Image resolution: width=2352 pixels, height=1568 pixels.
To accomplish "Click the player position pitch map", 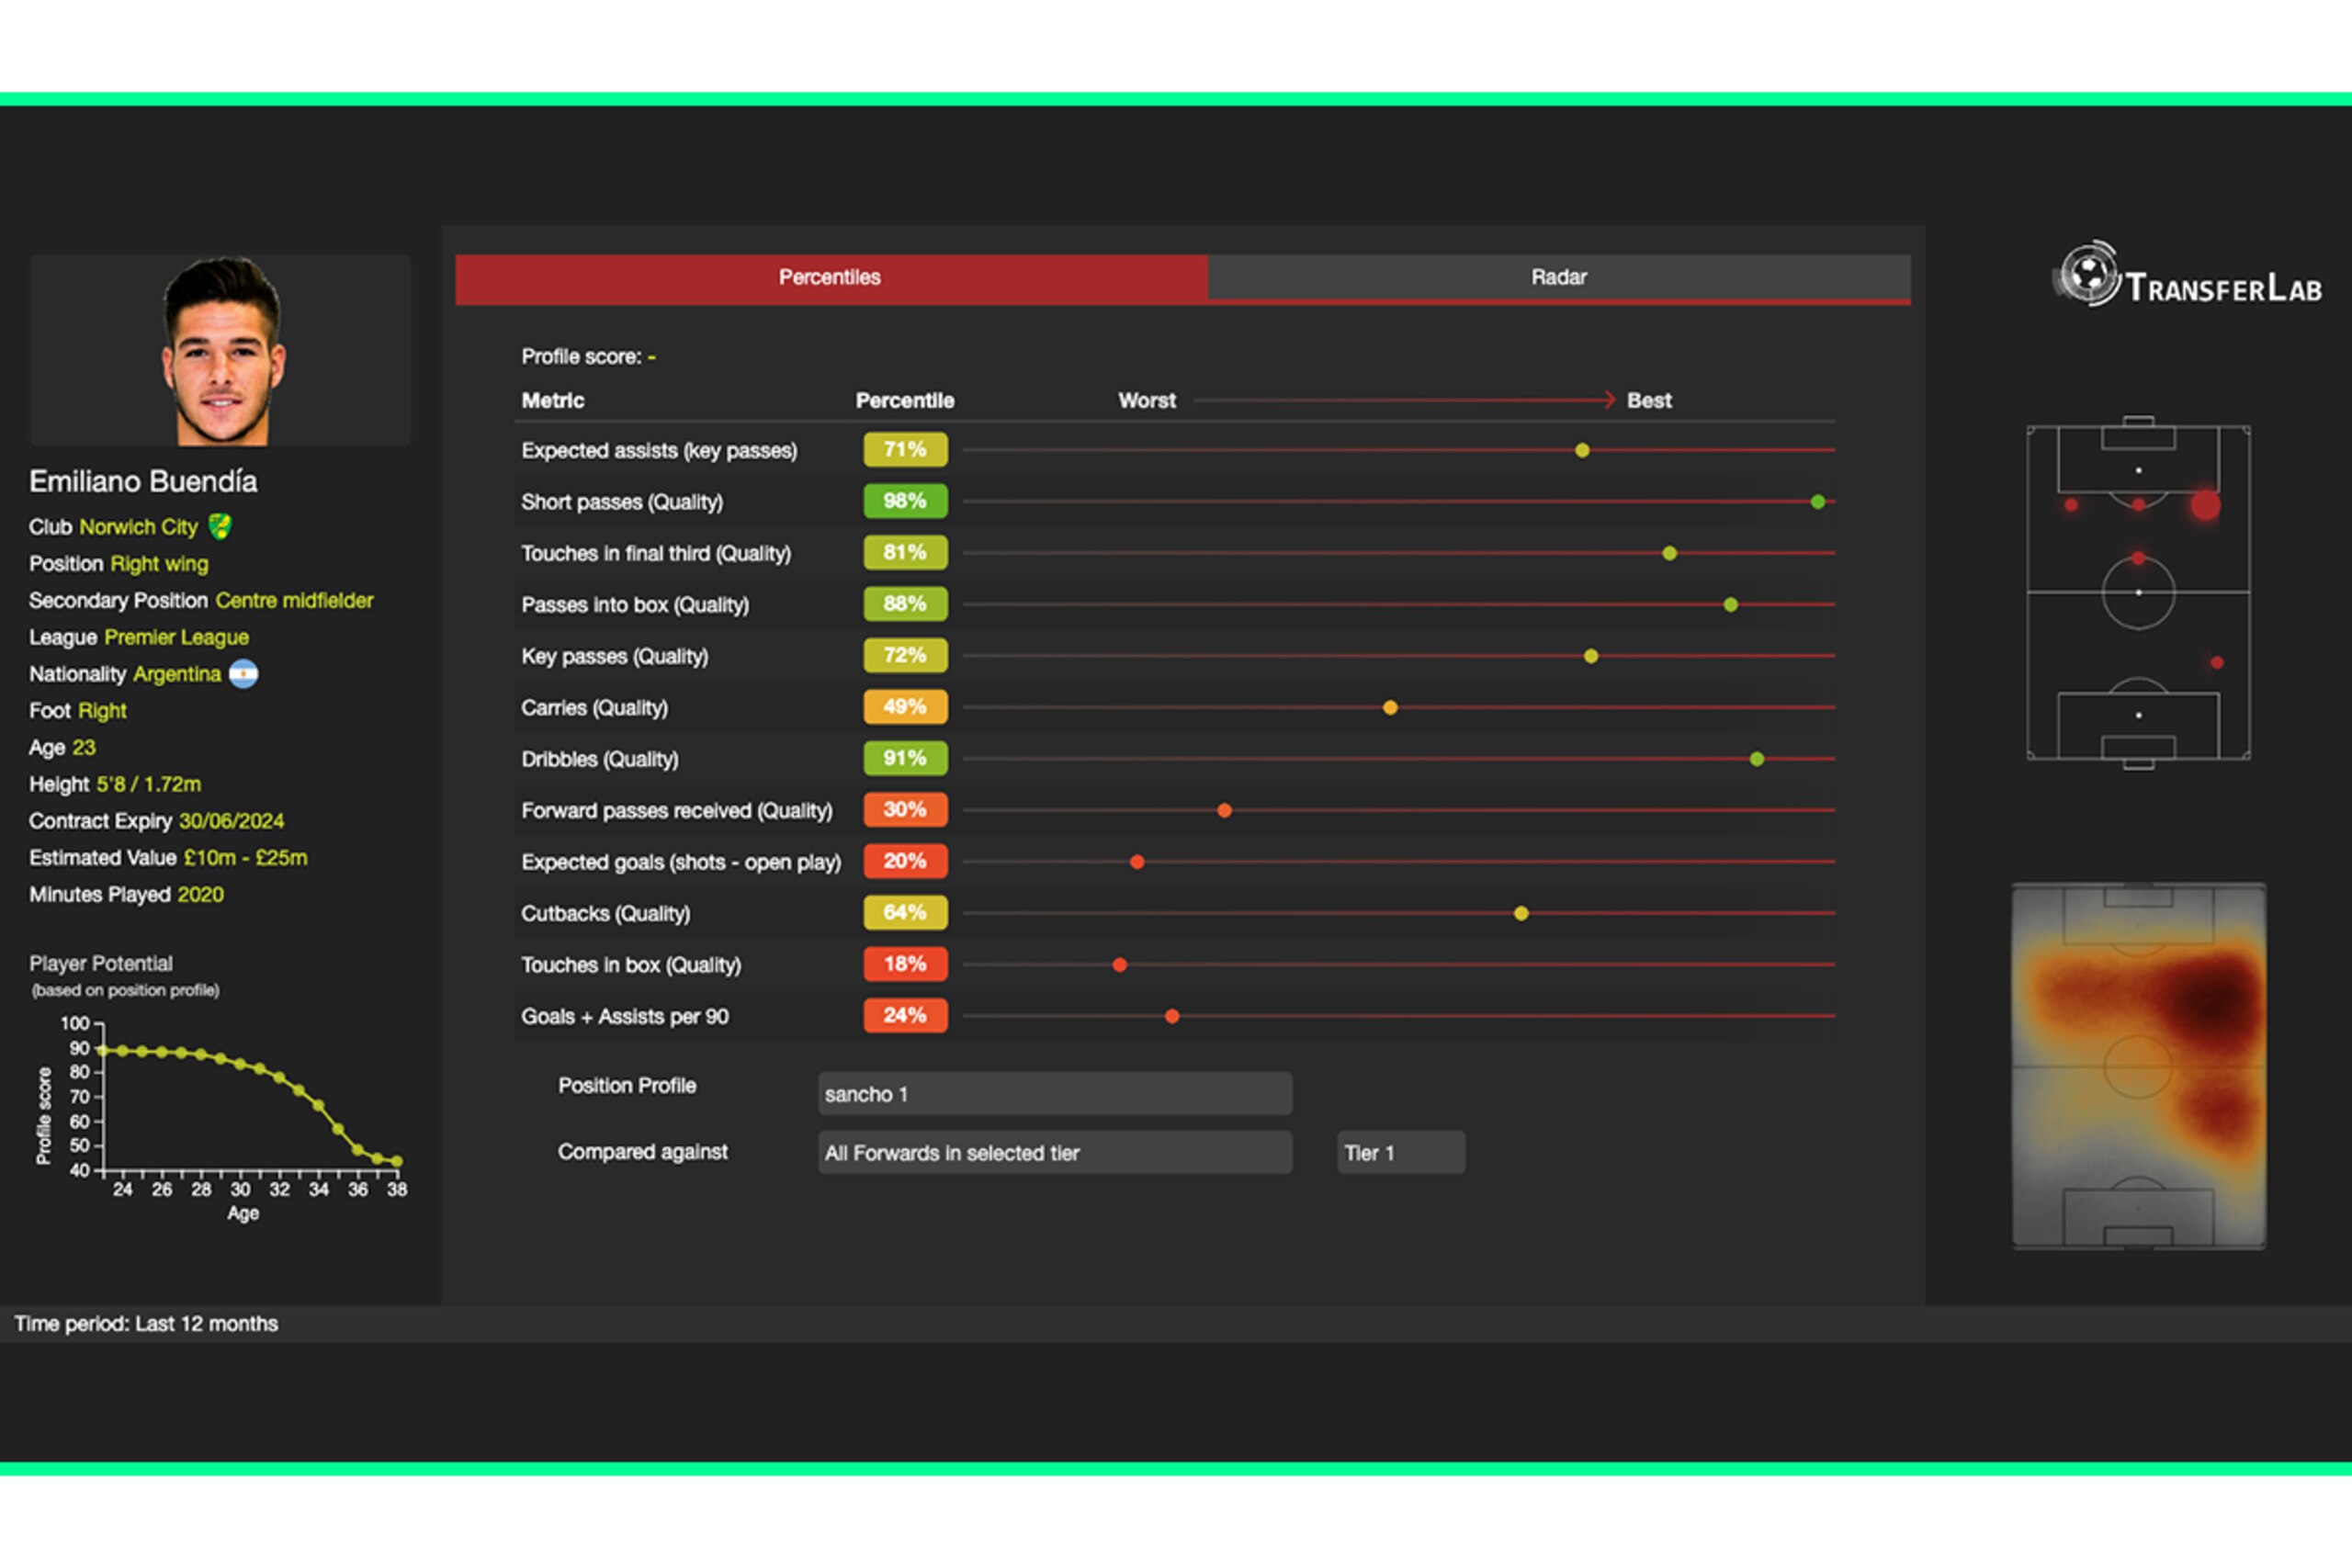I will tap(2138, 592).
